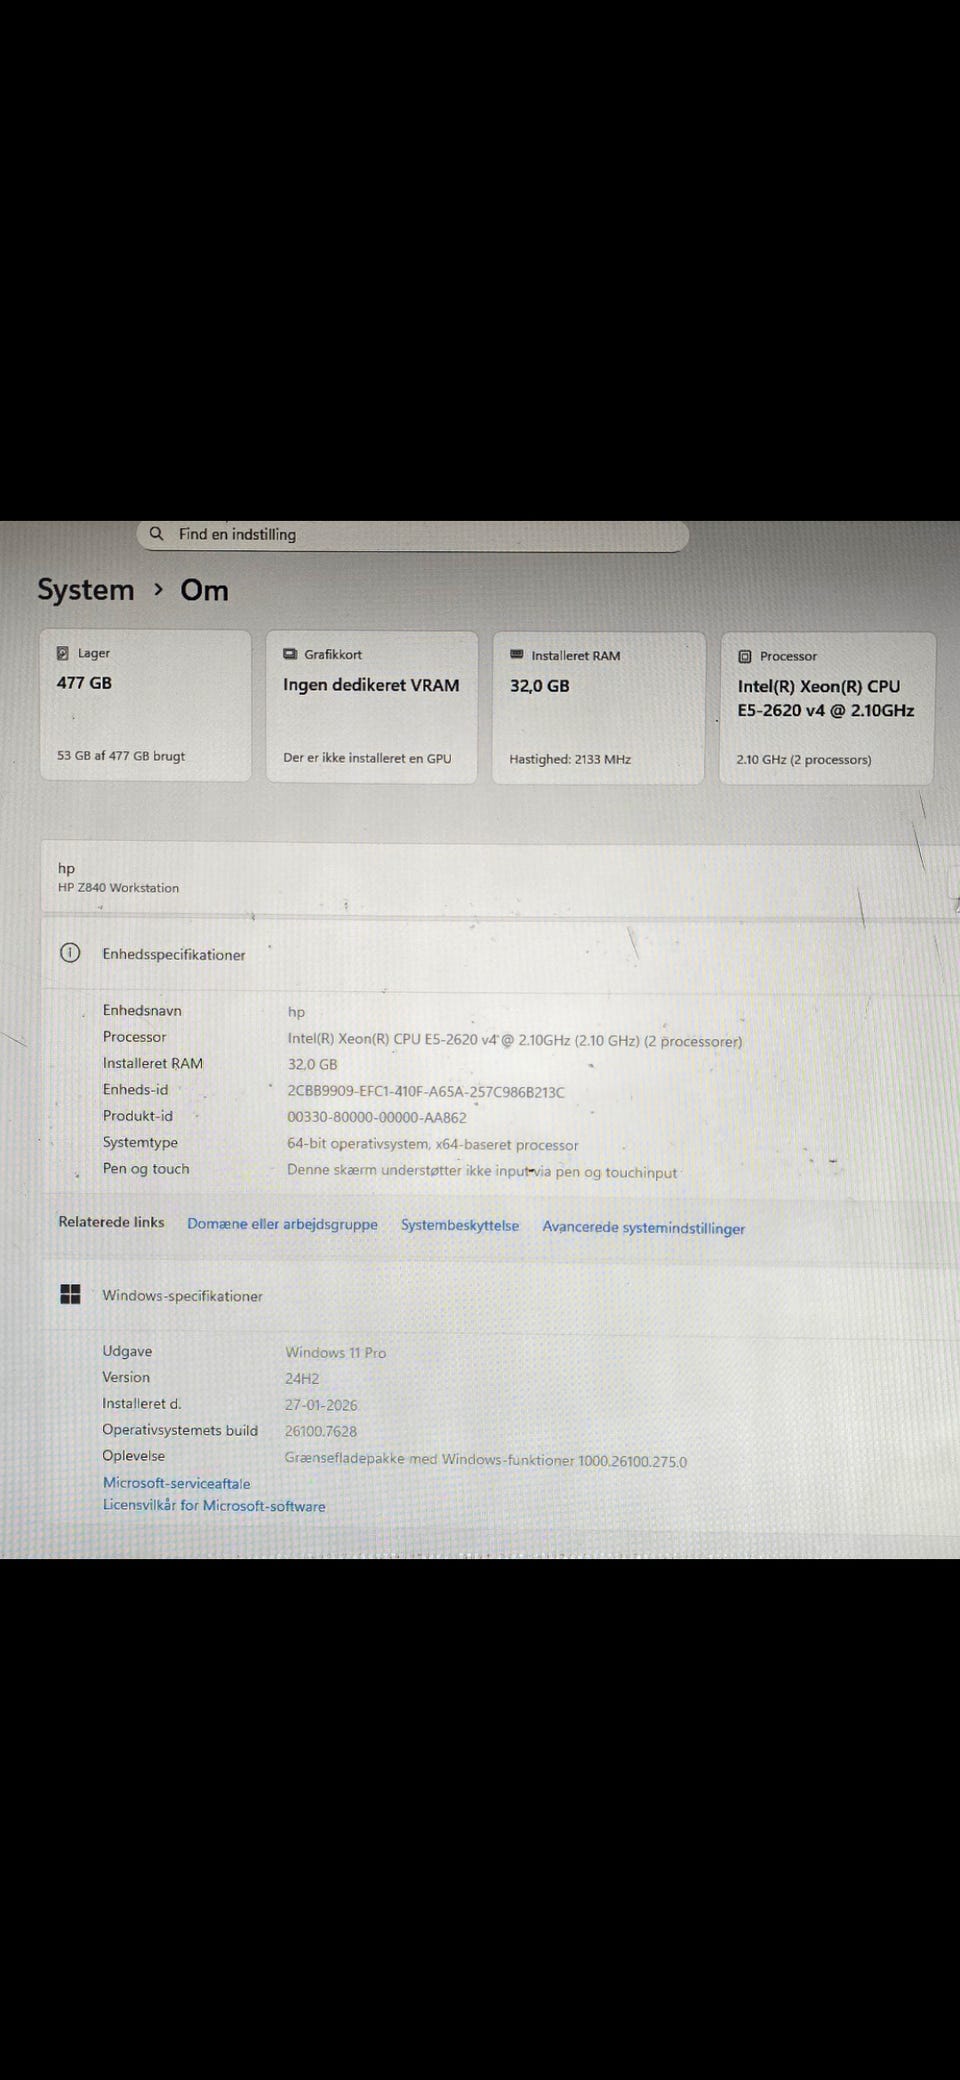960x2080 pixels.
Task: Open 'Licensvilkår for Microsoft-software' link
Action: point(214,1506)
